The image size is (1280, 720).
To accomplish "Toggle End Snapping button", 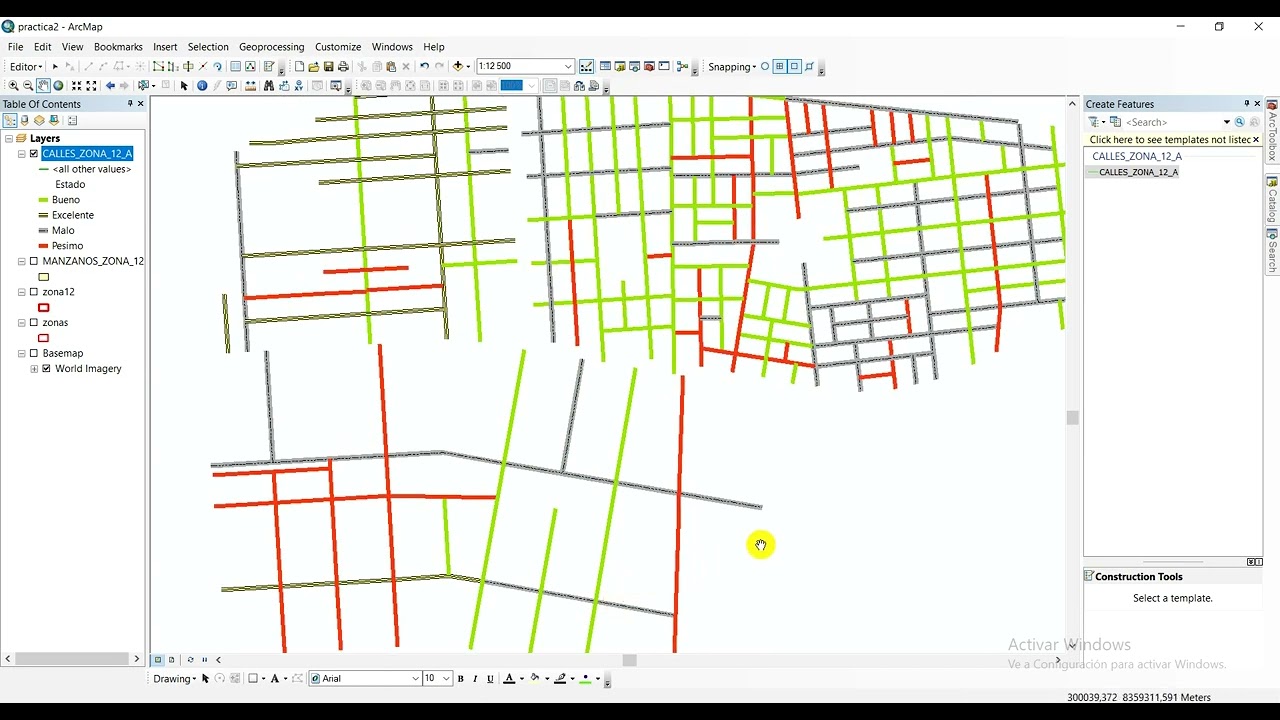I will tap(780, 67).
